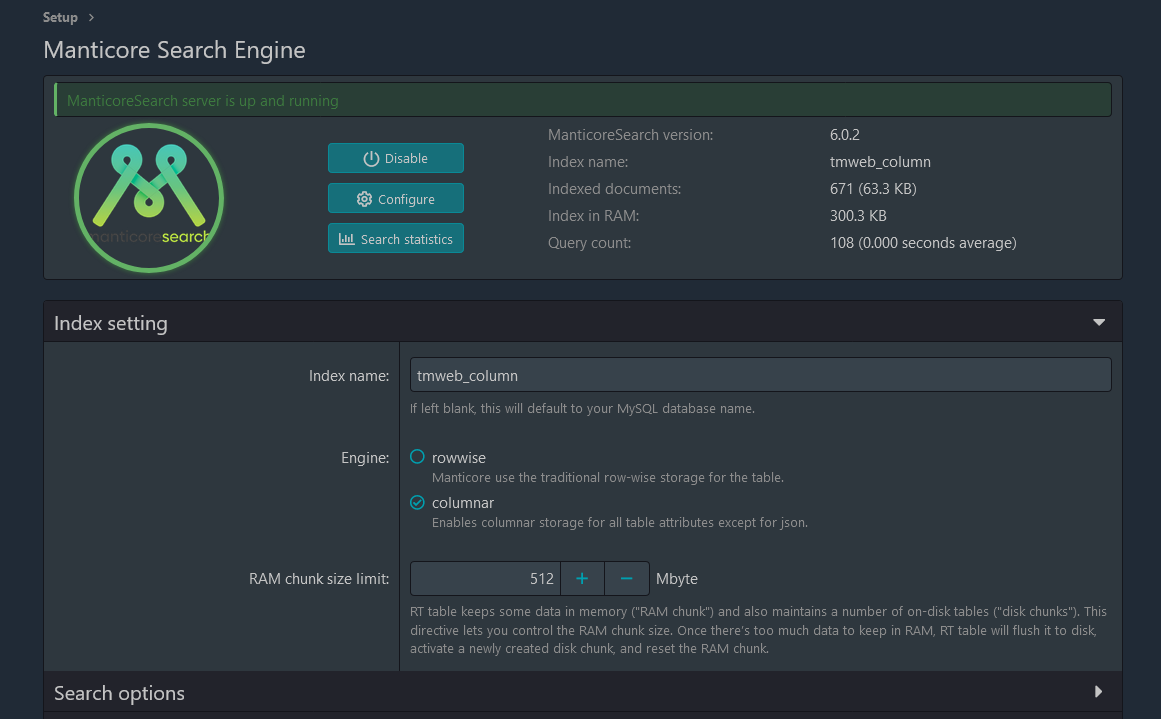Click the RAM chunk size value field
The height and width of the screenshot is (719, 1161).
(x=485, y=579)
